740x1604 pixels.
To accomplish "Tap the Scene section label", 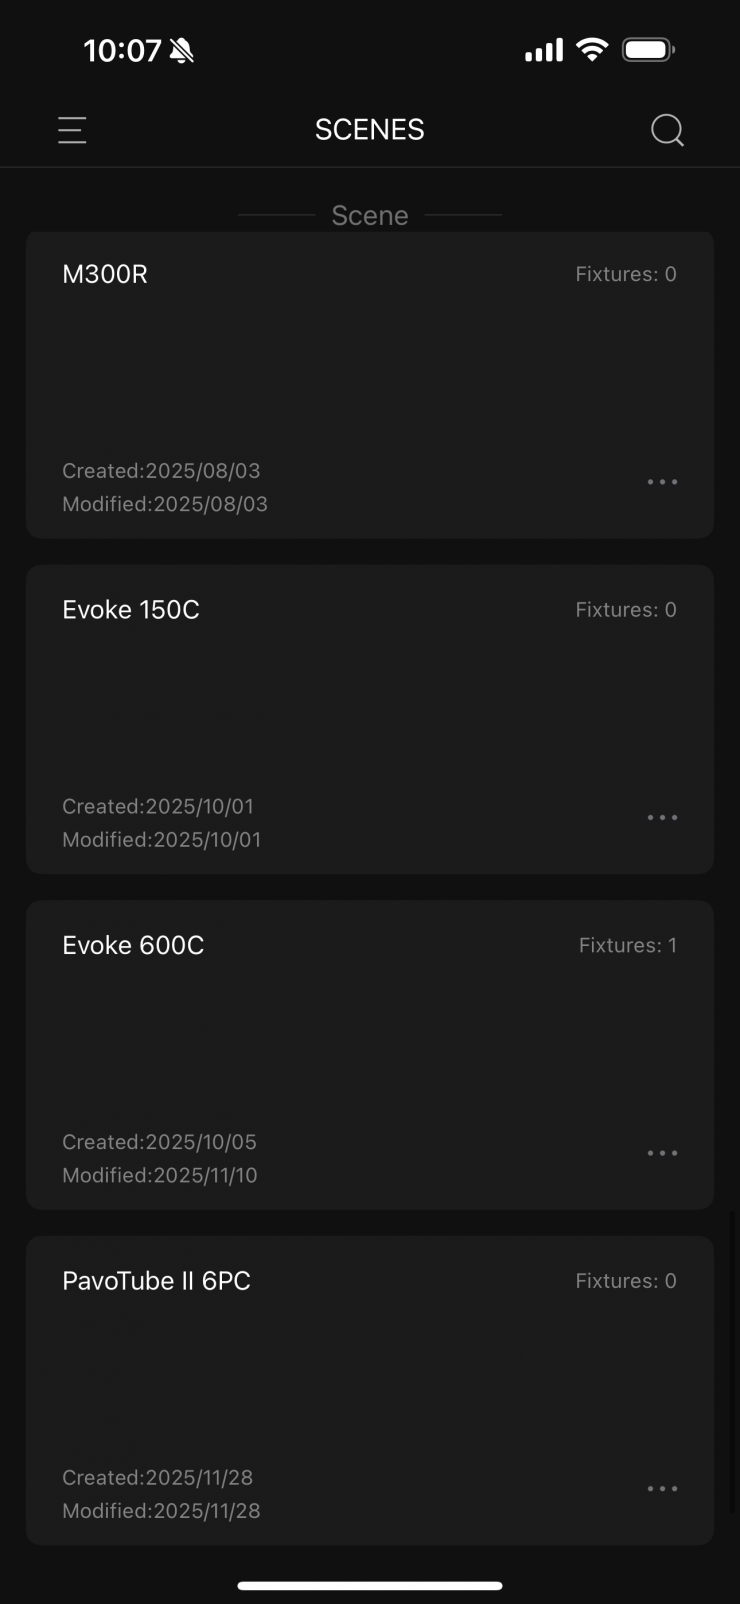I will click(370, 215).
